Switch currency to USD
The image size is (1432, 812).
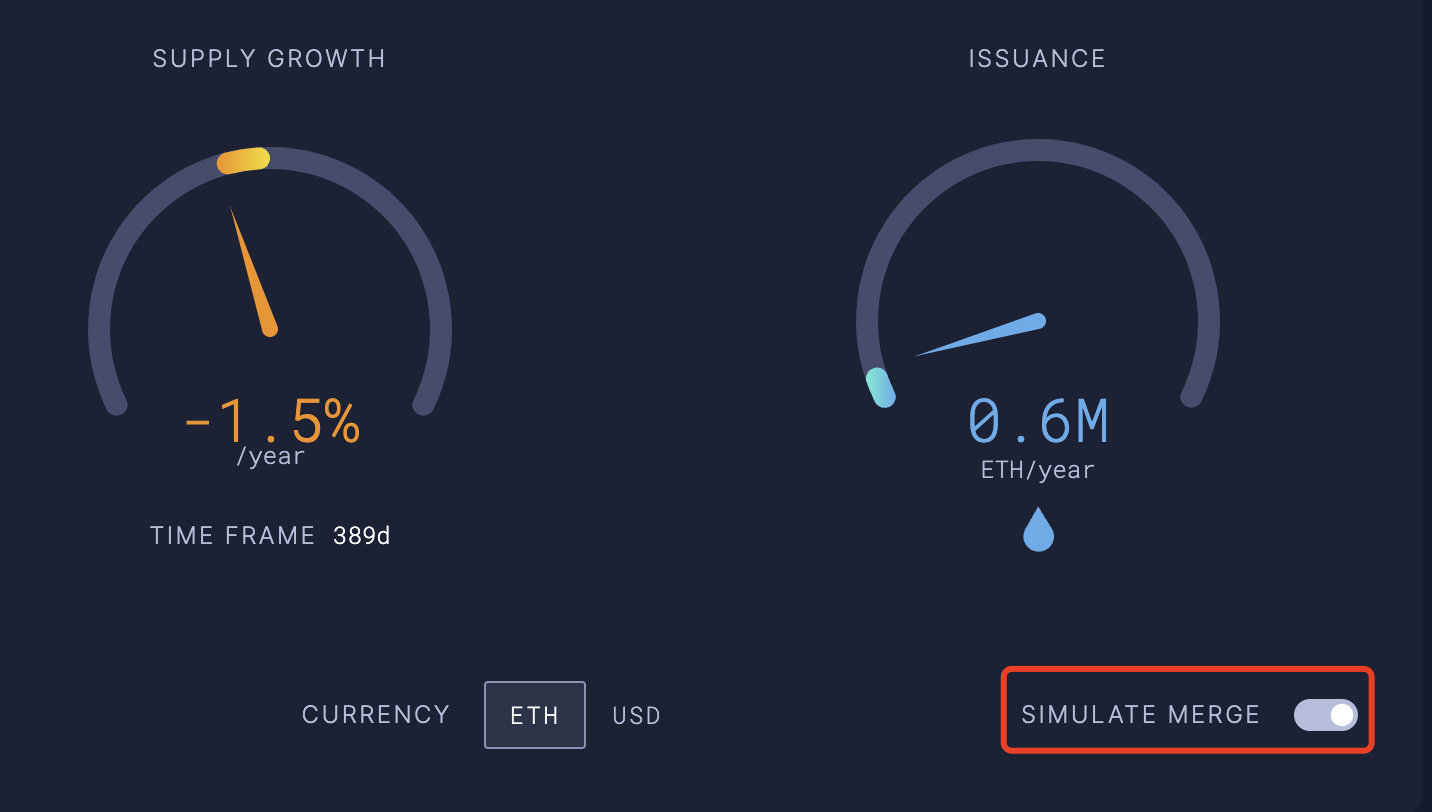(x=637, y=716)
